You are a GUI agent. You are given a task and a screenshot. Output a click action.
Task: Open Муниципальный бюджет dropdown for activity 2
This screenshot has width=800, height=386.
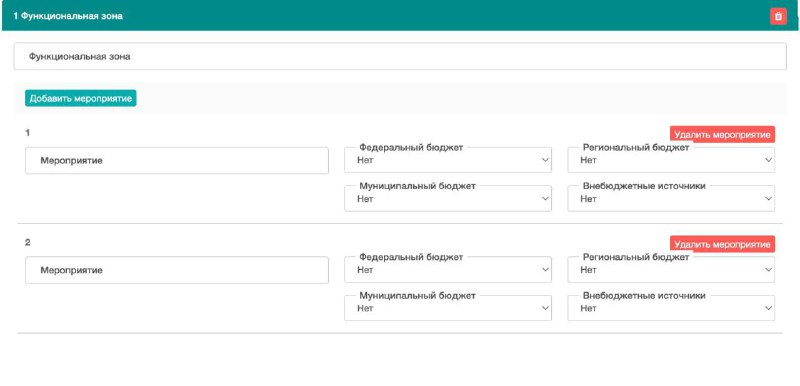pyautogui.click(x=447, y=308)
